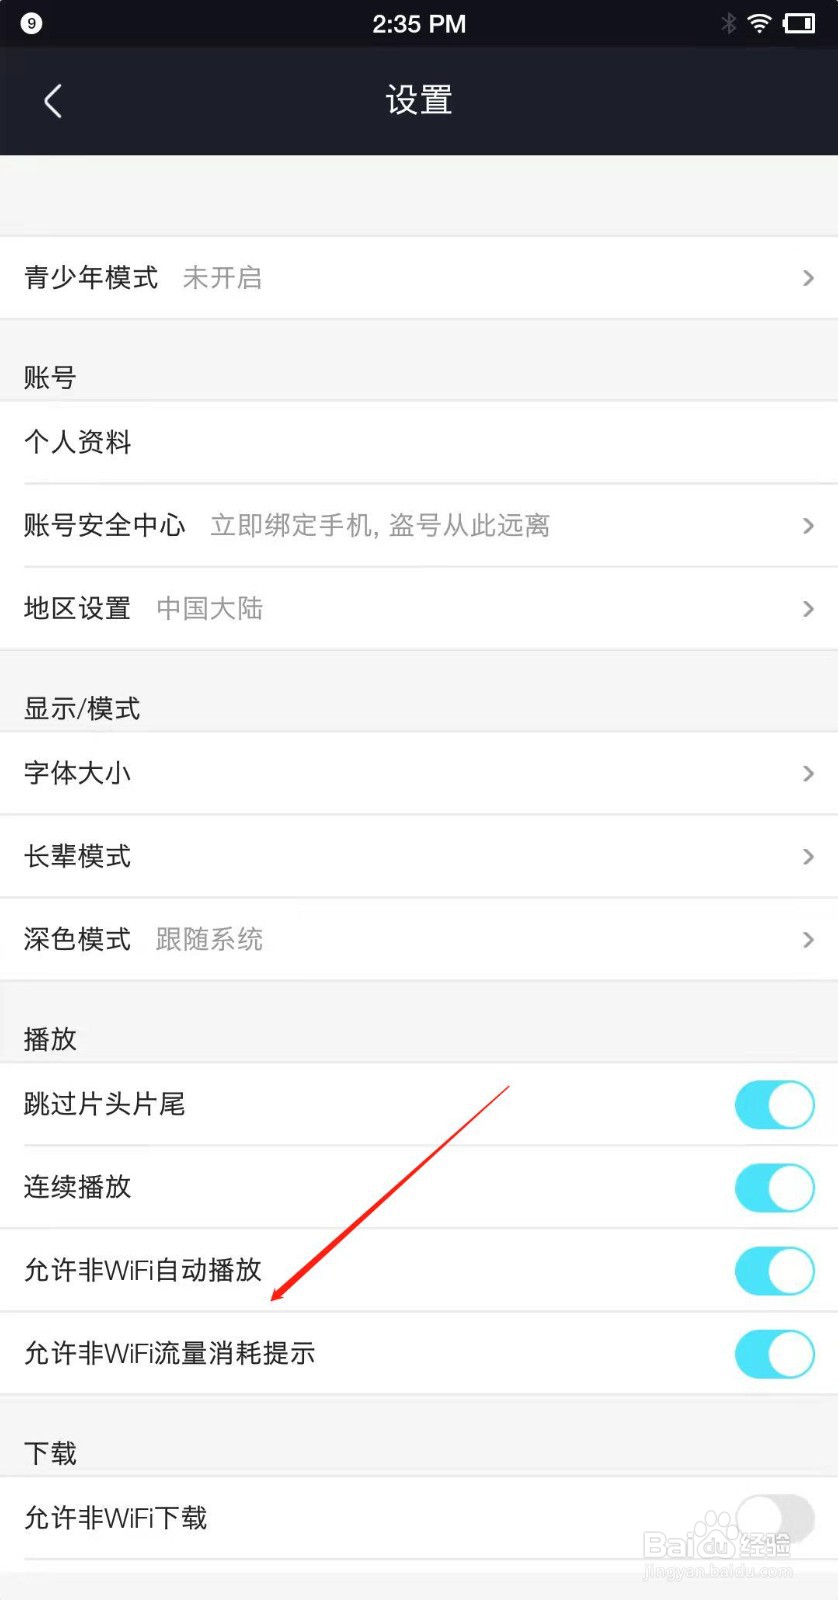Open 长辈模式 chevron arrow

pos(808,856)
